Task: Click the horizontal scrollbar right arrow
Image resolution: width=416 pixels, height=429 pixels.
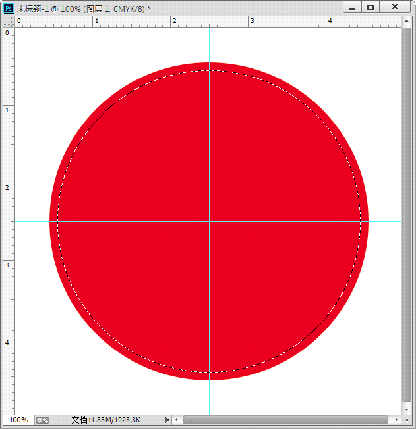Action: pyautogui.click(x=397, y=420)
